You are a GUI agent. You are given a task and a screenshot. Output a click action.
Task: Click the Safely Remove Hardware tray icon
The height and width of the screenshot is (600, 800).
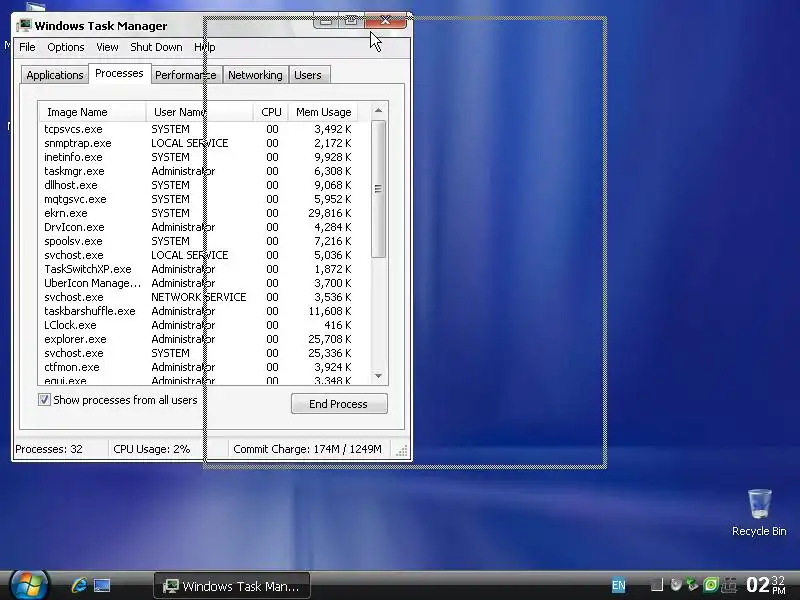[692, 585]
